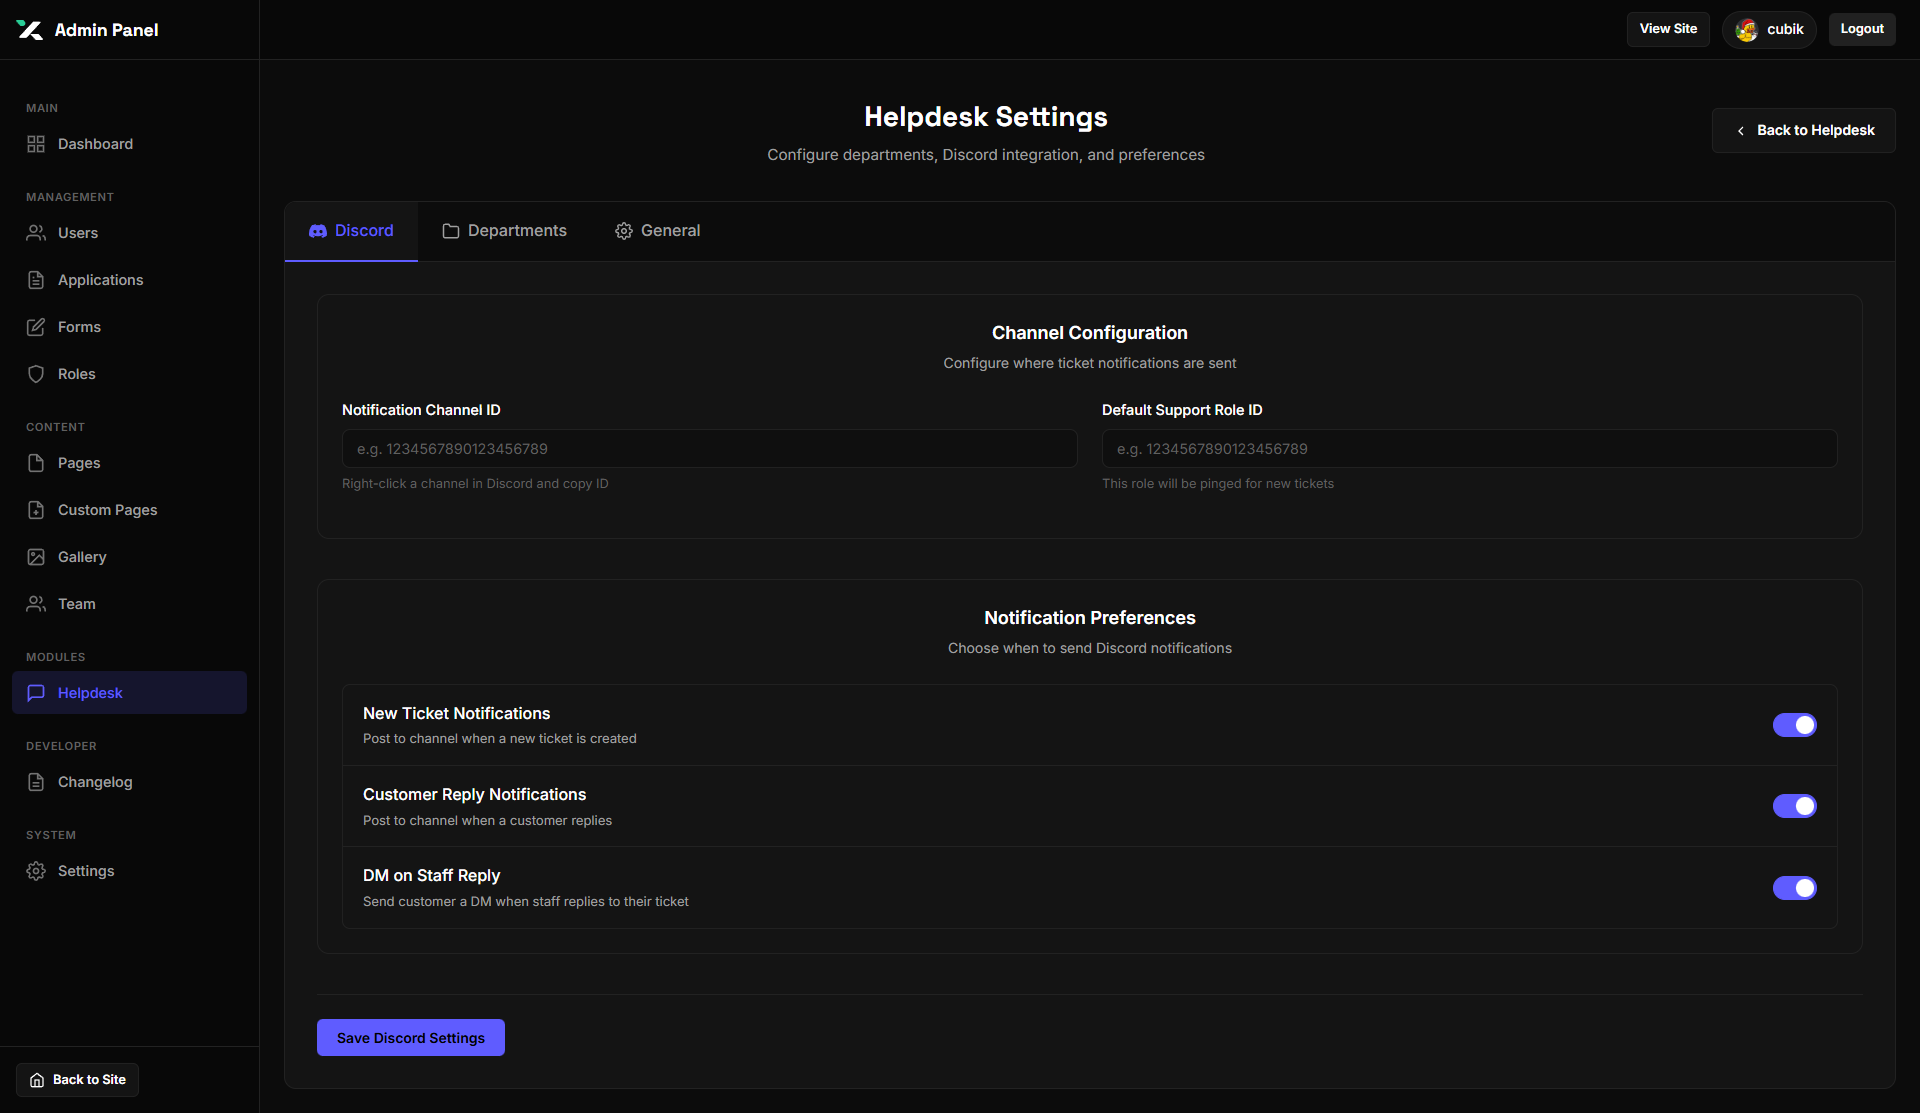Screen dimensions: 1920x1113
Task: Click the Helpdesk Settings page title
Action: coord(986,117)
